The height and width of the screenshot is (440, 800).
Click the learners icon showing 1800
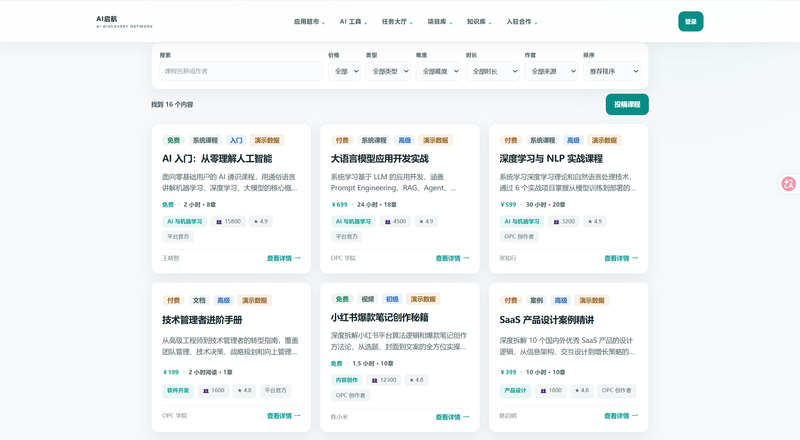click(543, 390)
